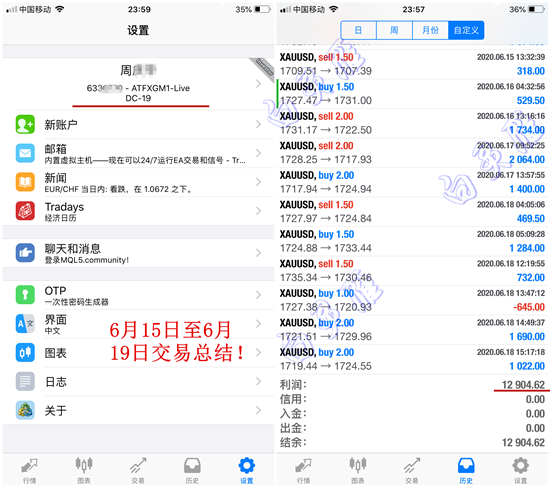
Task: Open the XAUUSD buy 1.00 losing trade
Action: coord(412,300)
